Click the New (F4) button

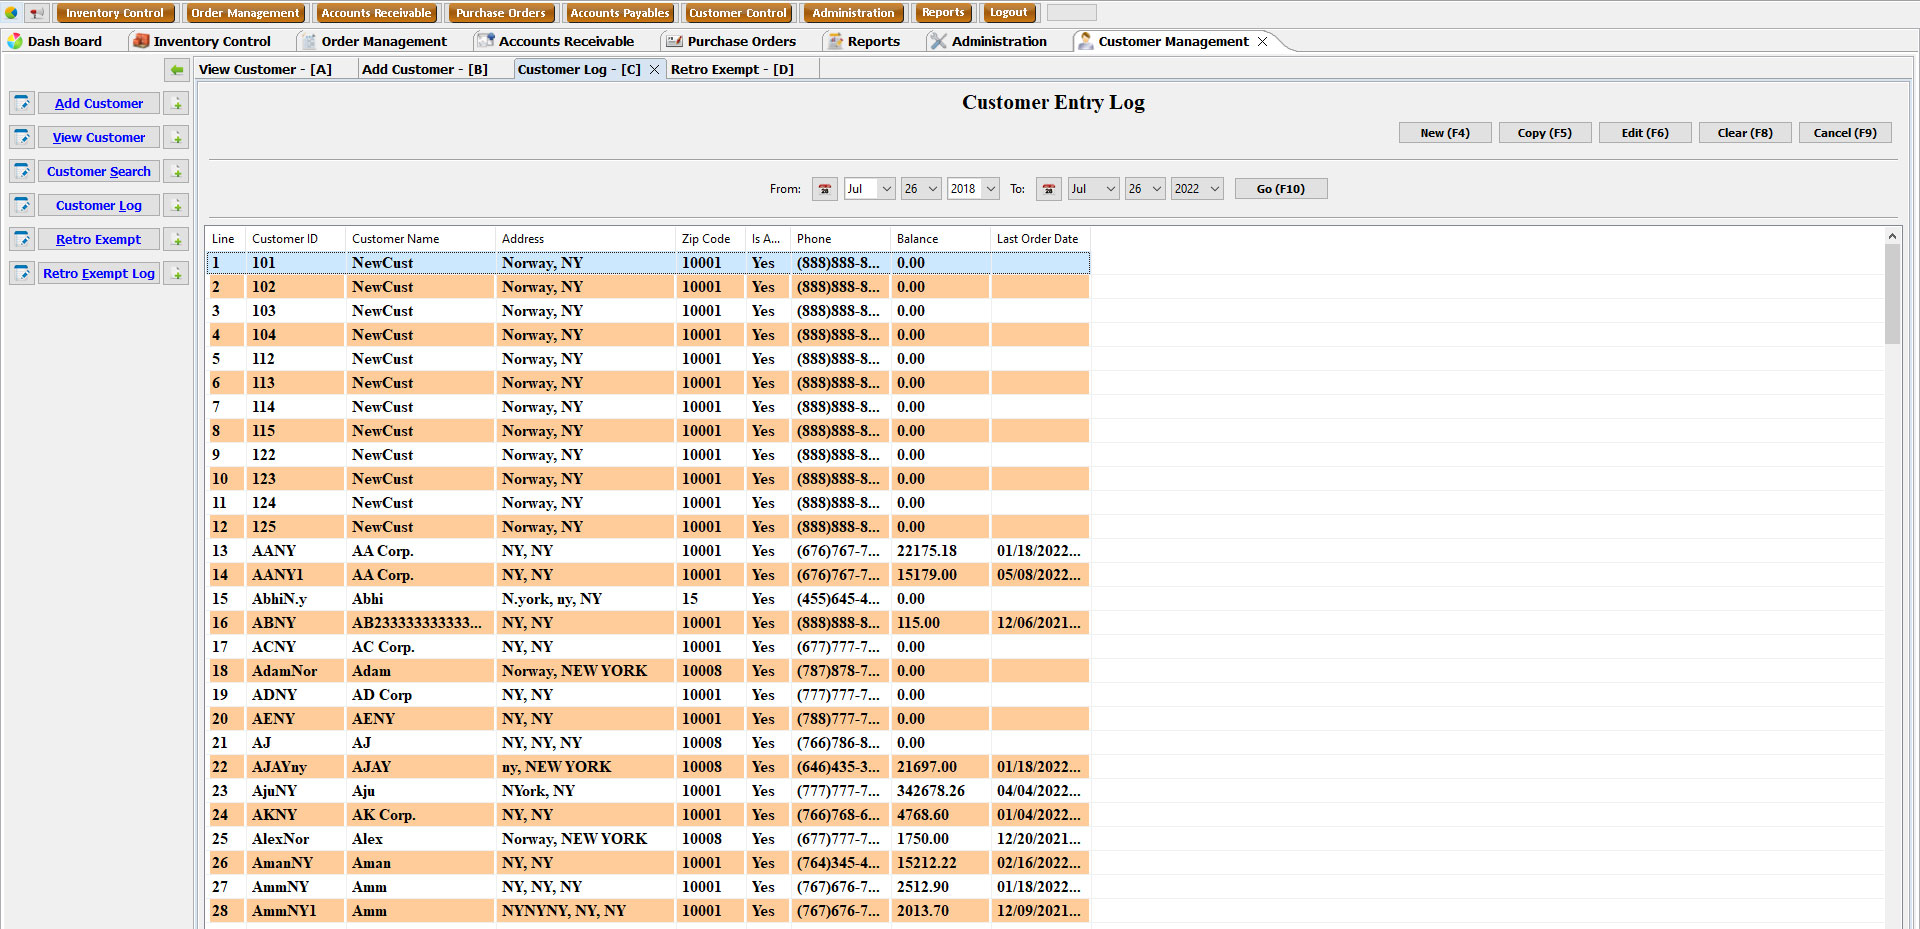[x=1445, y=133]
